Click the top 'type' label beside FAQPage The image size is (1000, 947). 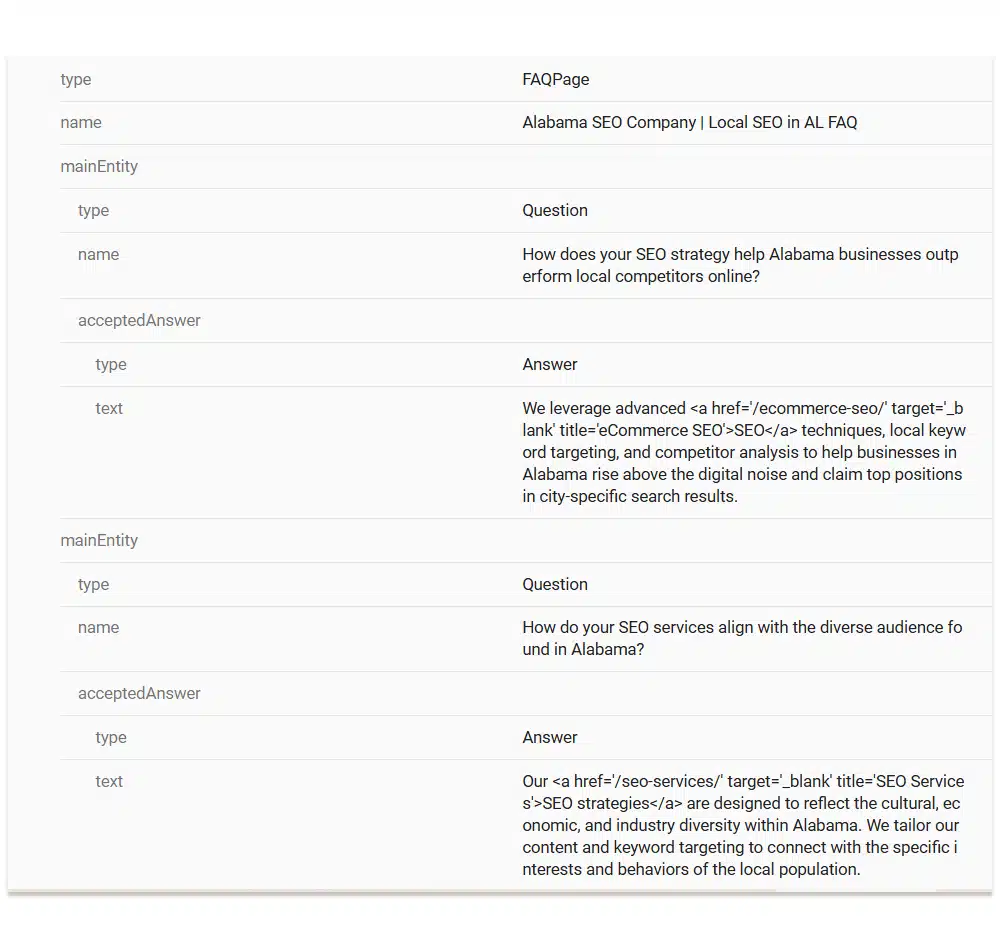[76, 80]
